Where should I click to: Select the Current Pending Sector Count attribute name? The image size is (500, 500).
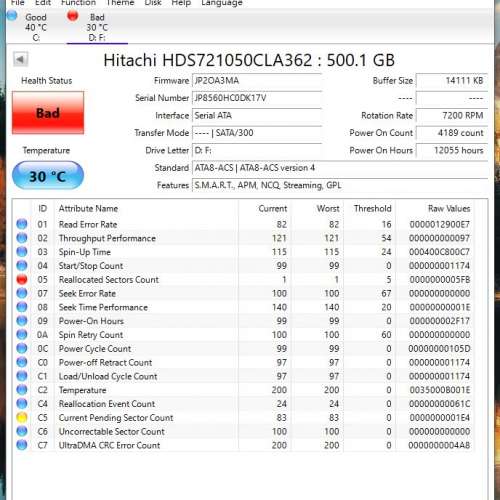(x=116, y=418)
